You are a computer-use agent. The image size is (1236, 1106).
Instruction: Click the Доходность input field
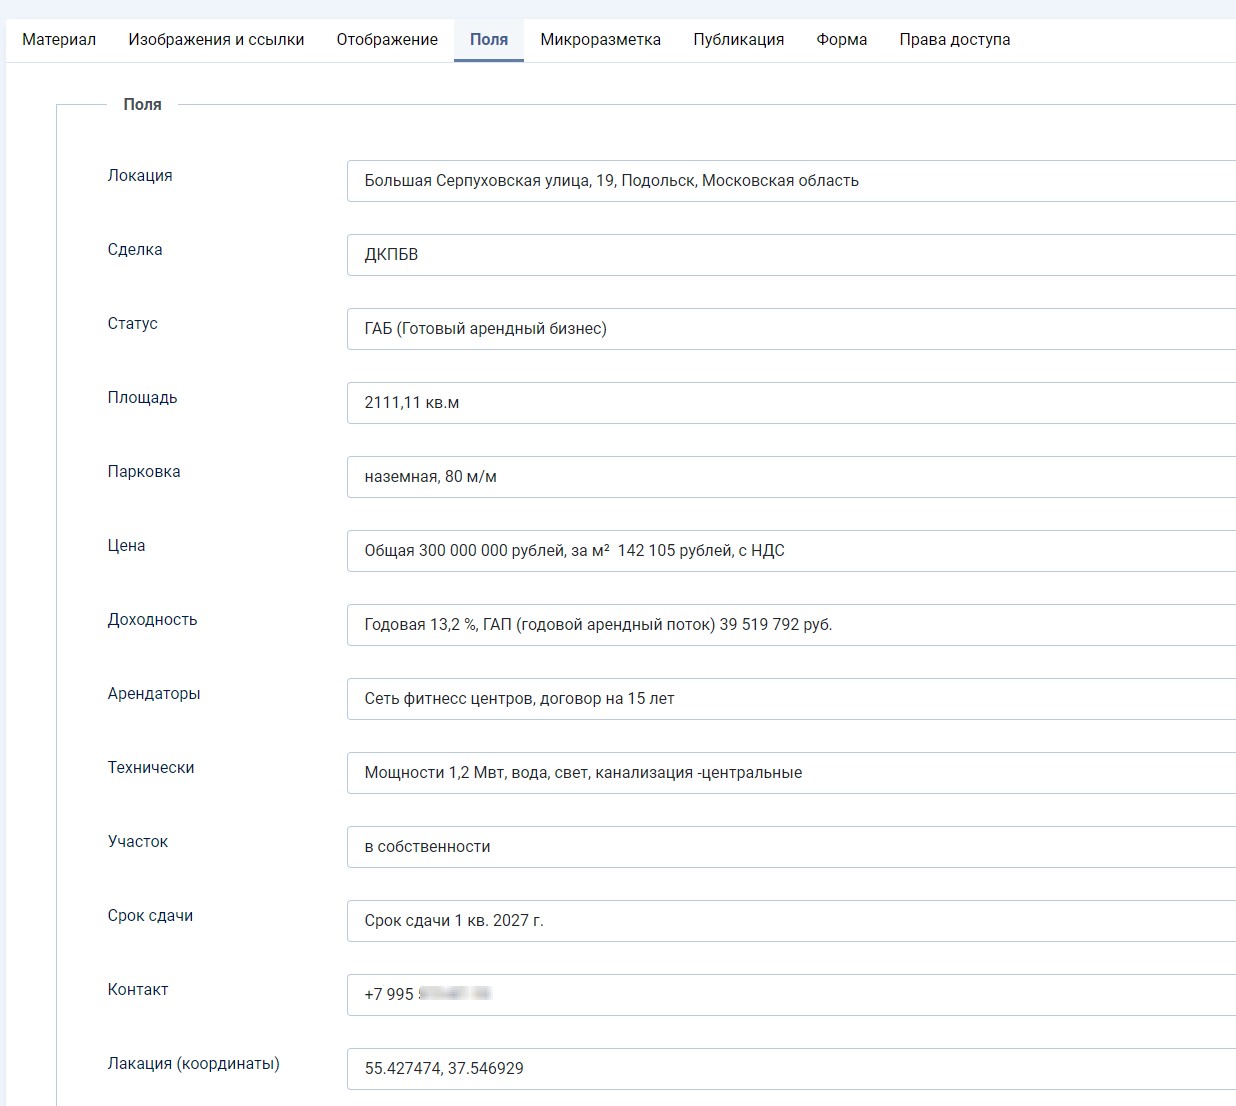[790, 625]
